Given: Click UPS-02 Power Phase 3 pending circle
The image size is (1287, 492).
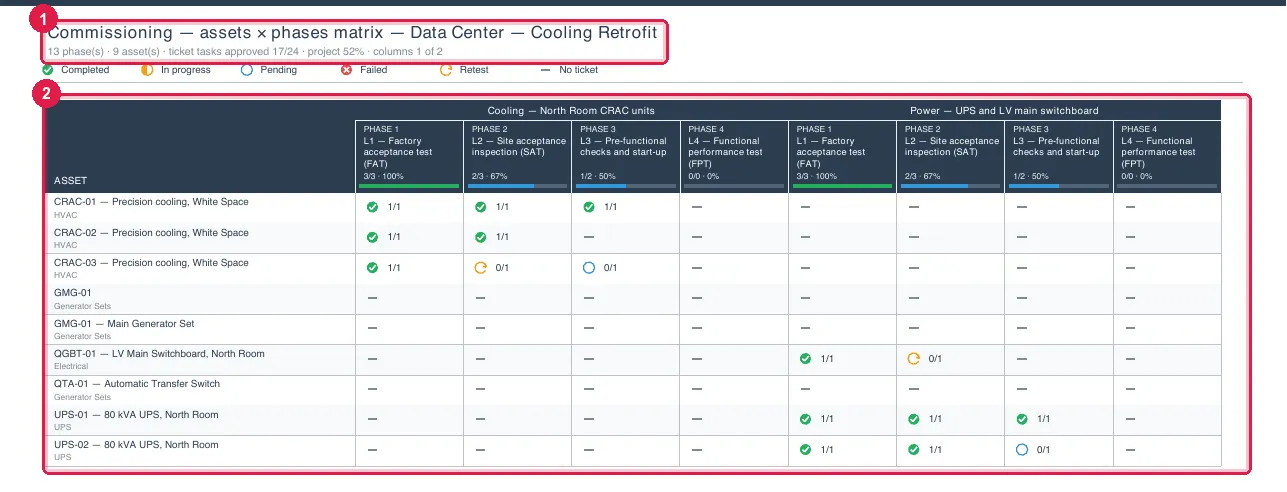Looking at the screenshot, I should click(1022, 449).
